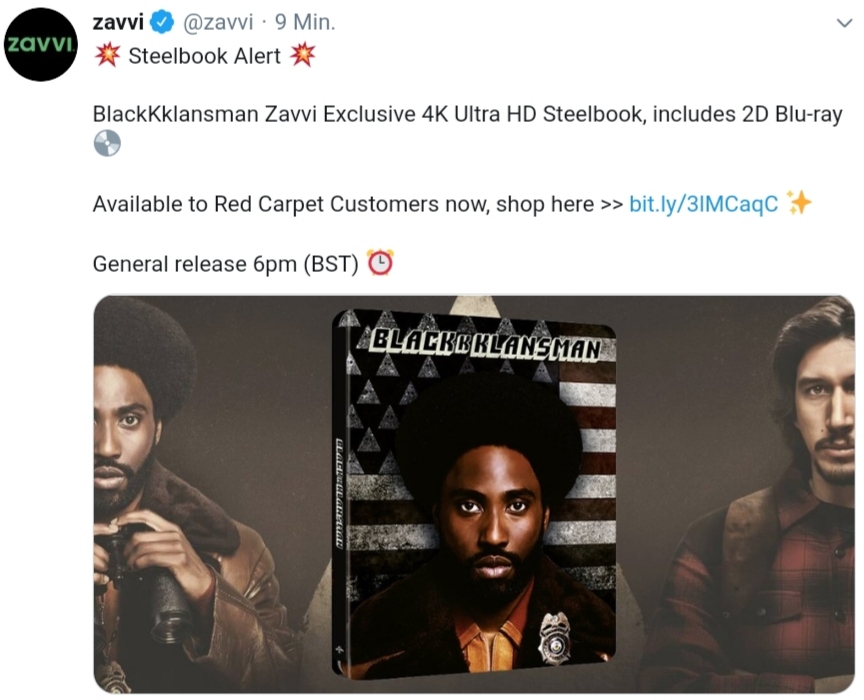864x700 pixels.
Task: Open the steelbook cover in the image
Action: coord(474,493)
